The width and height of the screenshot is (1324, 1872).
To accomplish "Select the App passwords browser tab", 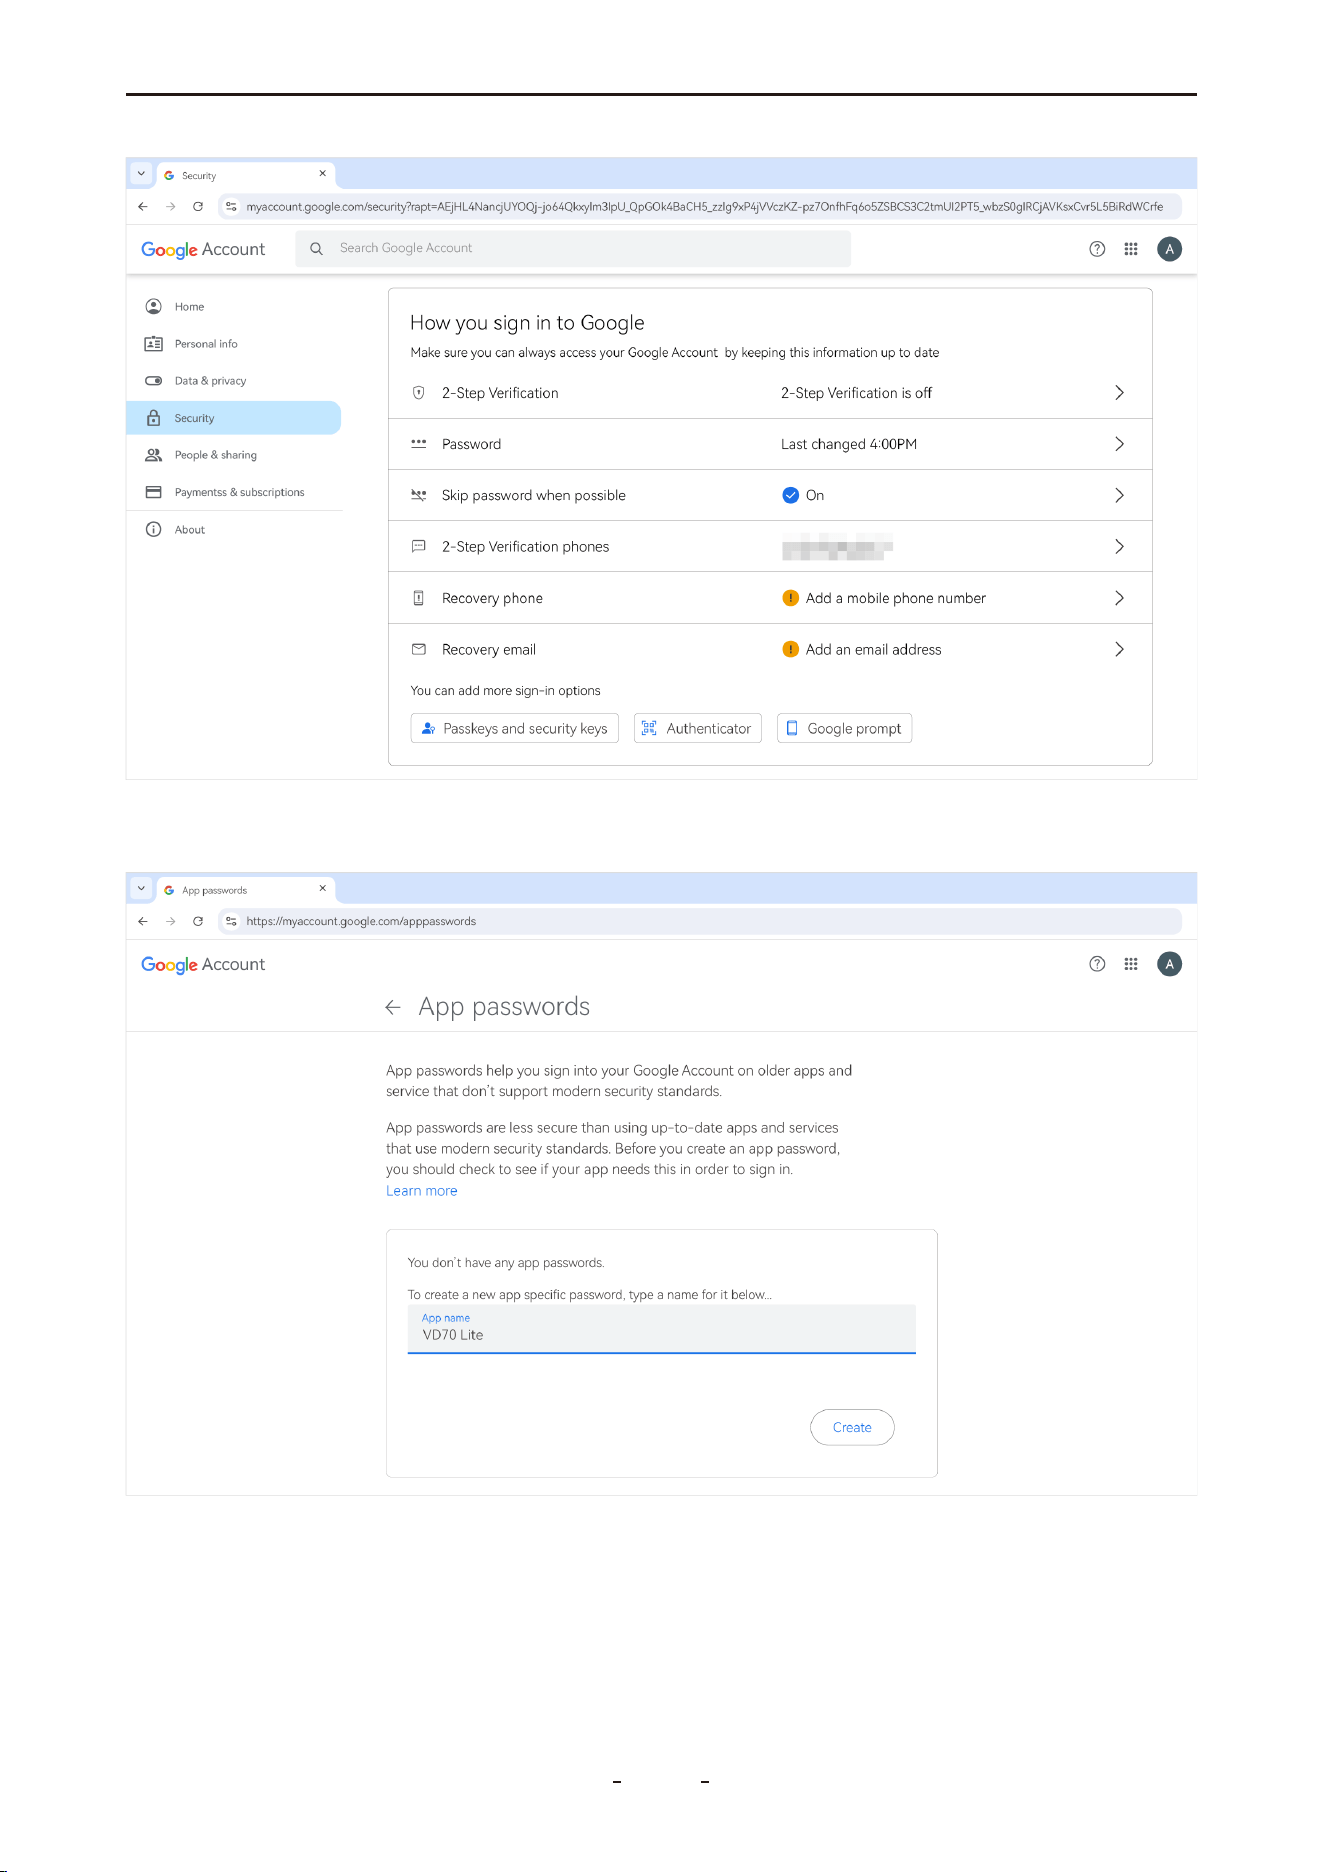I will (245, 890).
